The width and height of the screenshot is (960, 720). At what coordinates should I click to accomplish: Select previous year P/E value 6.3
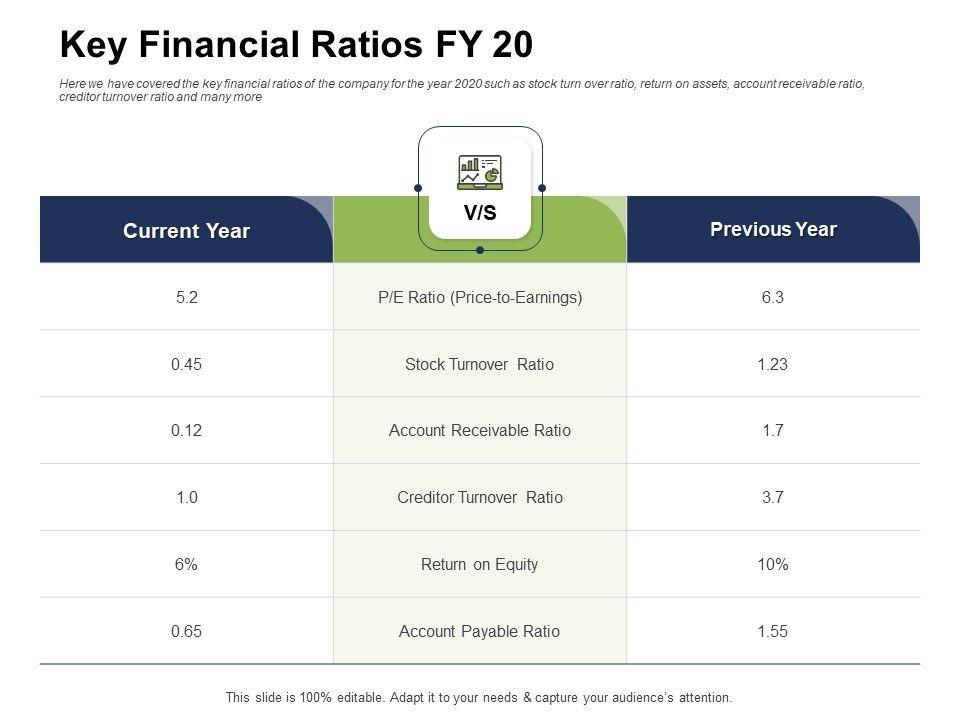click(773, 297)
